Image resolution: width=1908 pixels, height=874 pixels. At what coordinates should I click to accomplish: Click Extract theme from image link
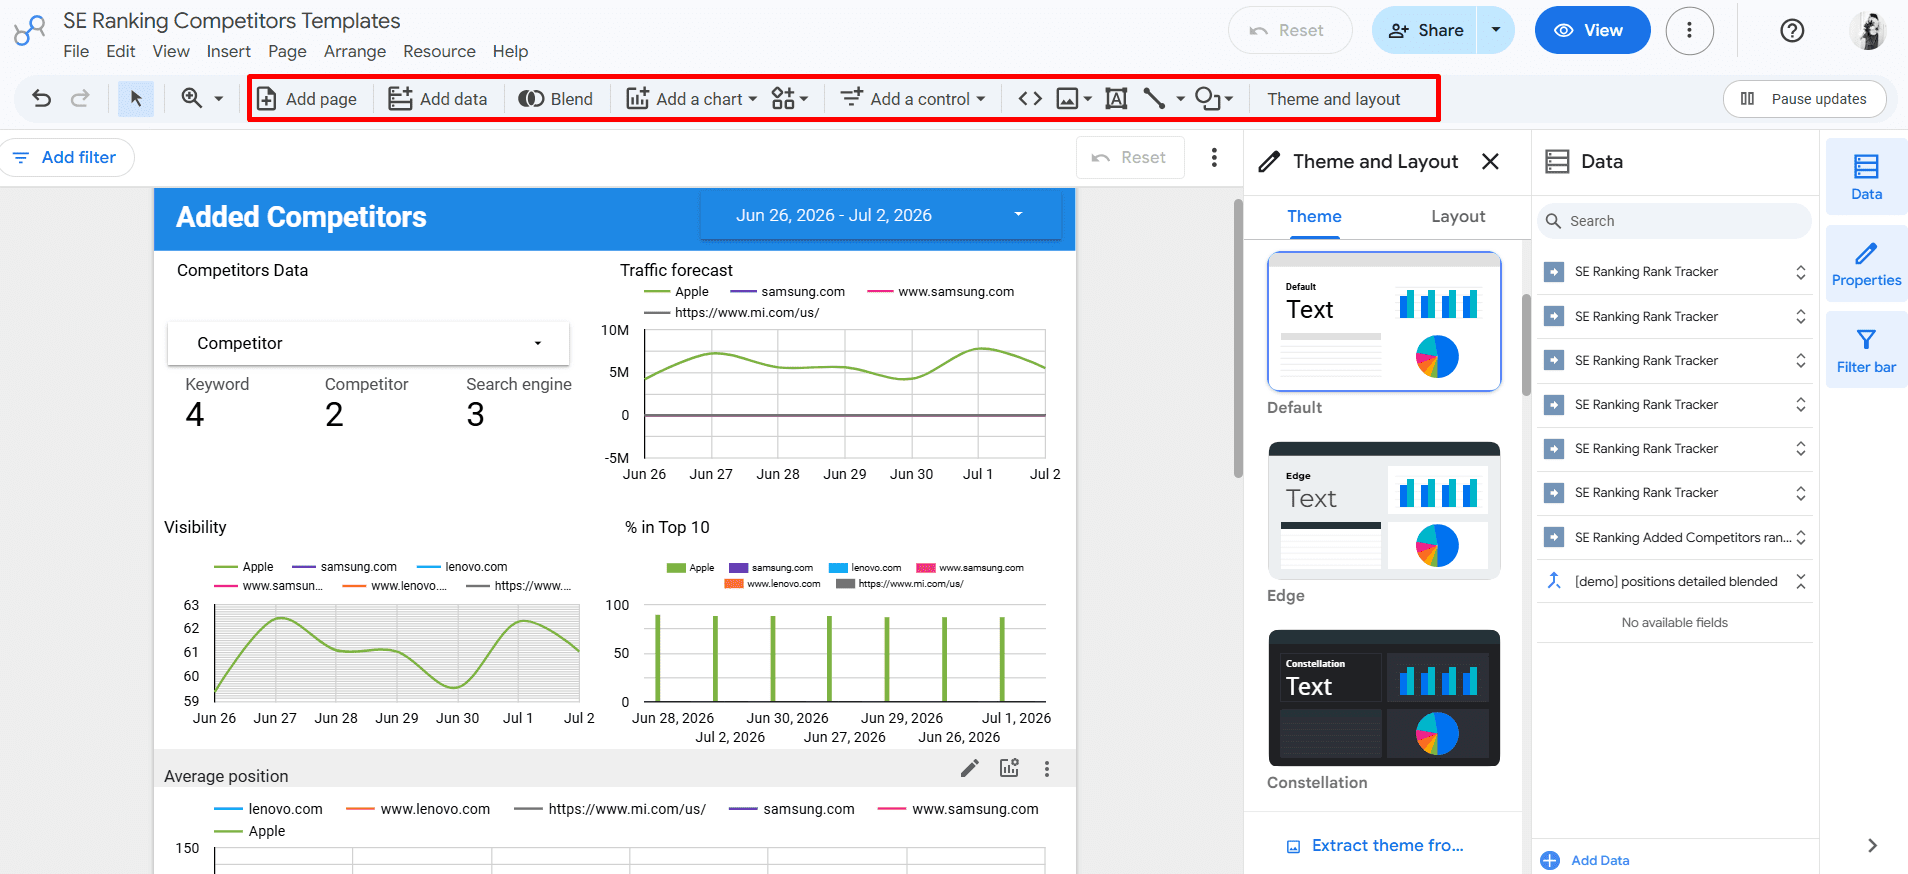coord(1375,846)
